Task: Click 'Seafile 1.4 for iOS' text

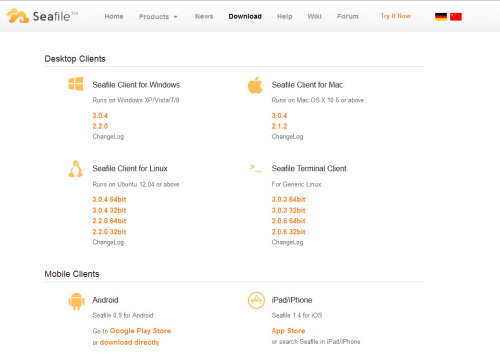Action: tap(297, 315)
